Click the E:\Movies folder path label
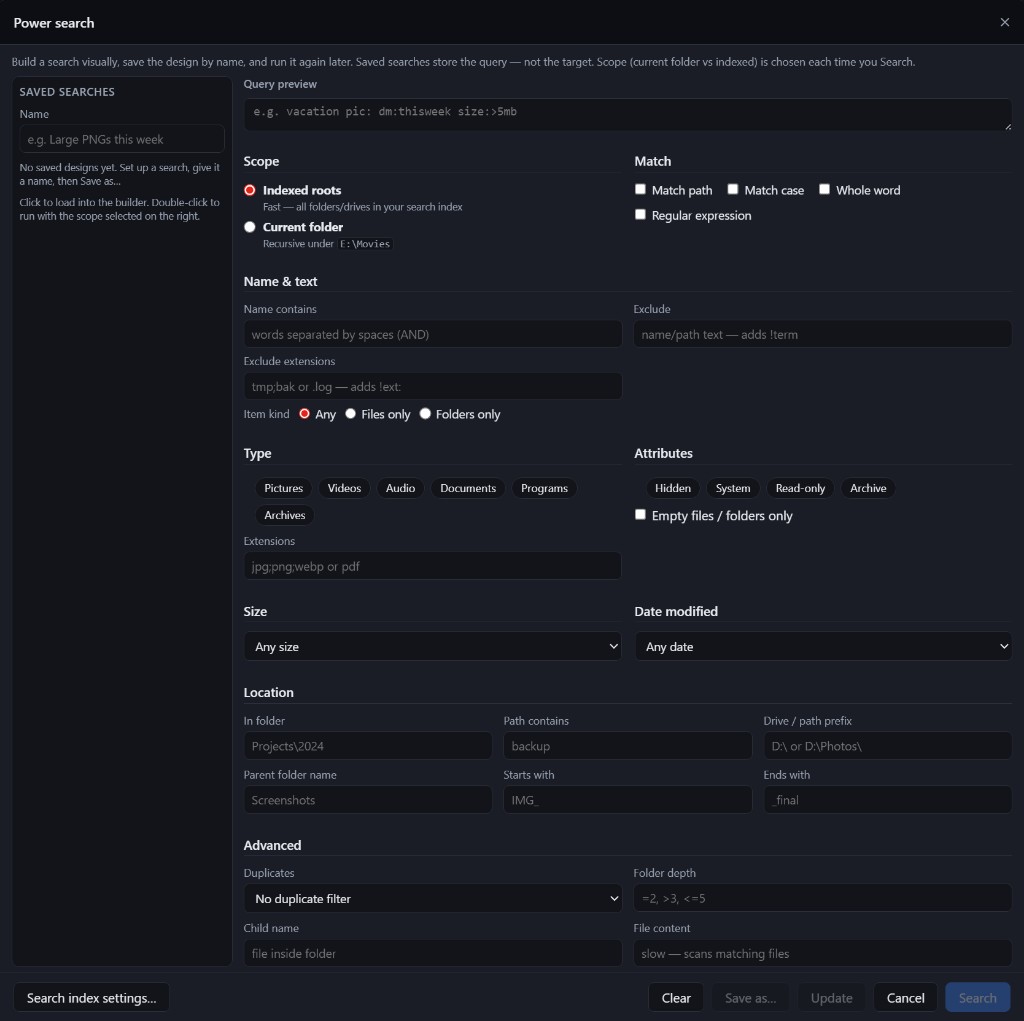 pyautogui.click(x=365, y=244)
